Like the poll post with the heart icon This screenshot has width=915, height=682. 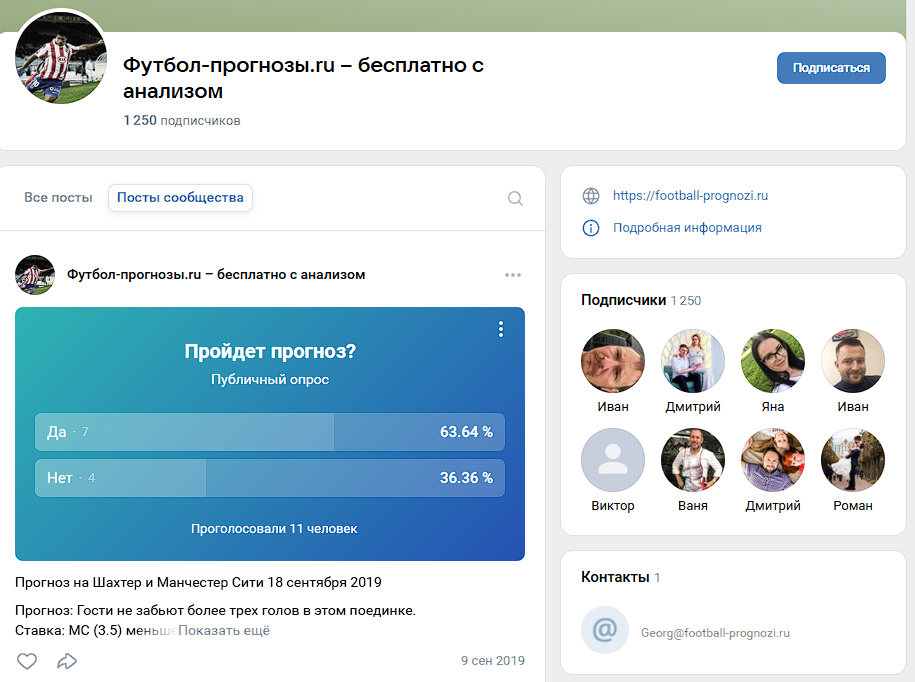(x=26, y=661)
